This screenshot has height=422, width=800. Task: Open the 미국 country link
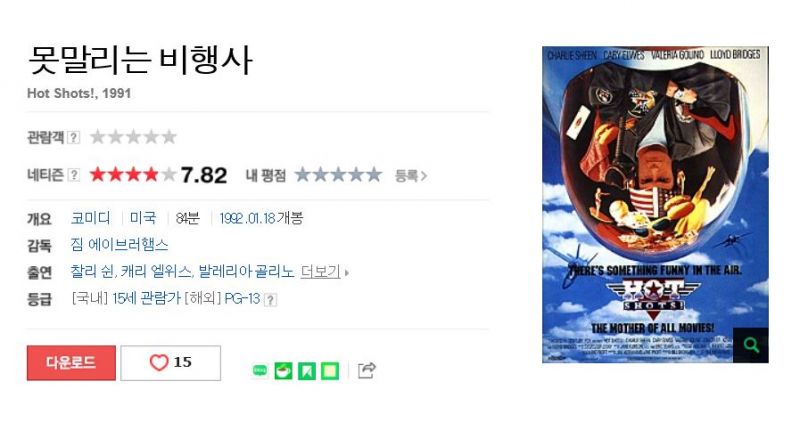(x=143, y=218)
